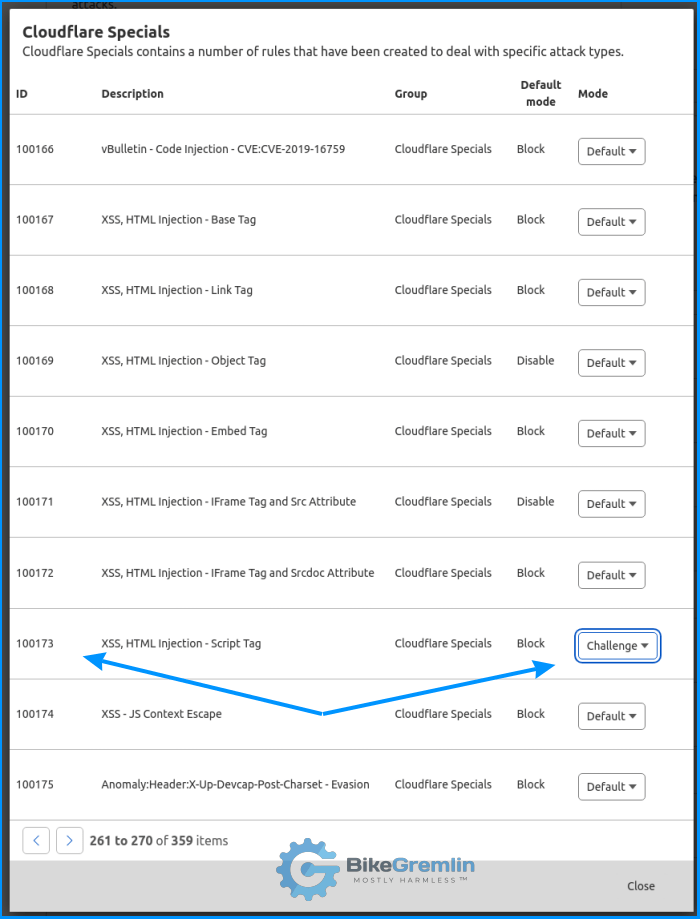Select rule ID 100174

point(35,714)
